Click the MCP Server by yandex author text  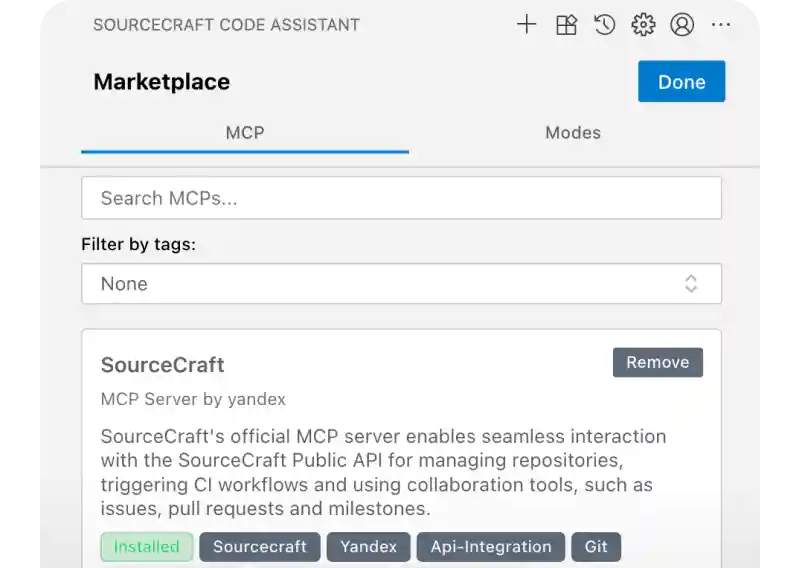tap(193, 399)
